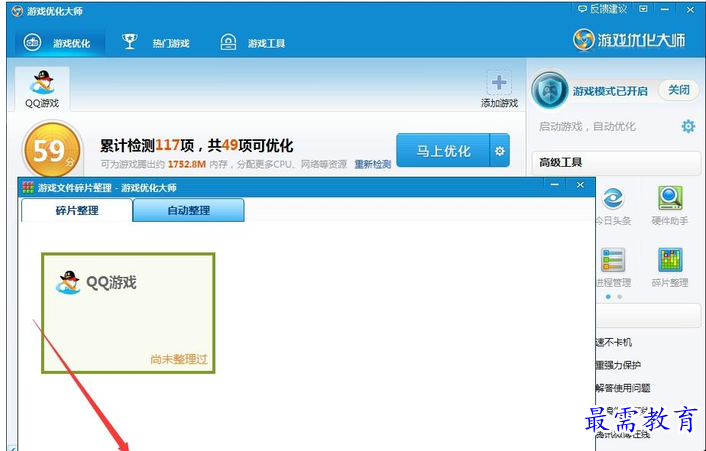Click the 游戏工具 toolbox icon

(228, 42)
